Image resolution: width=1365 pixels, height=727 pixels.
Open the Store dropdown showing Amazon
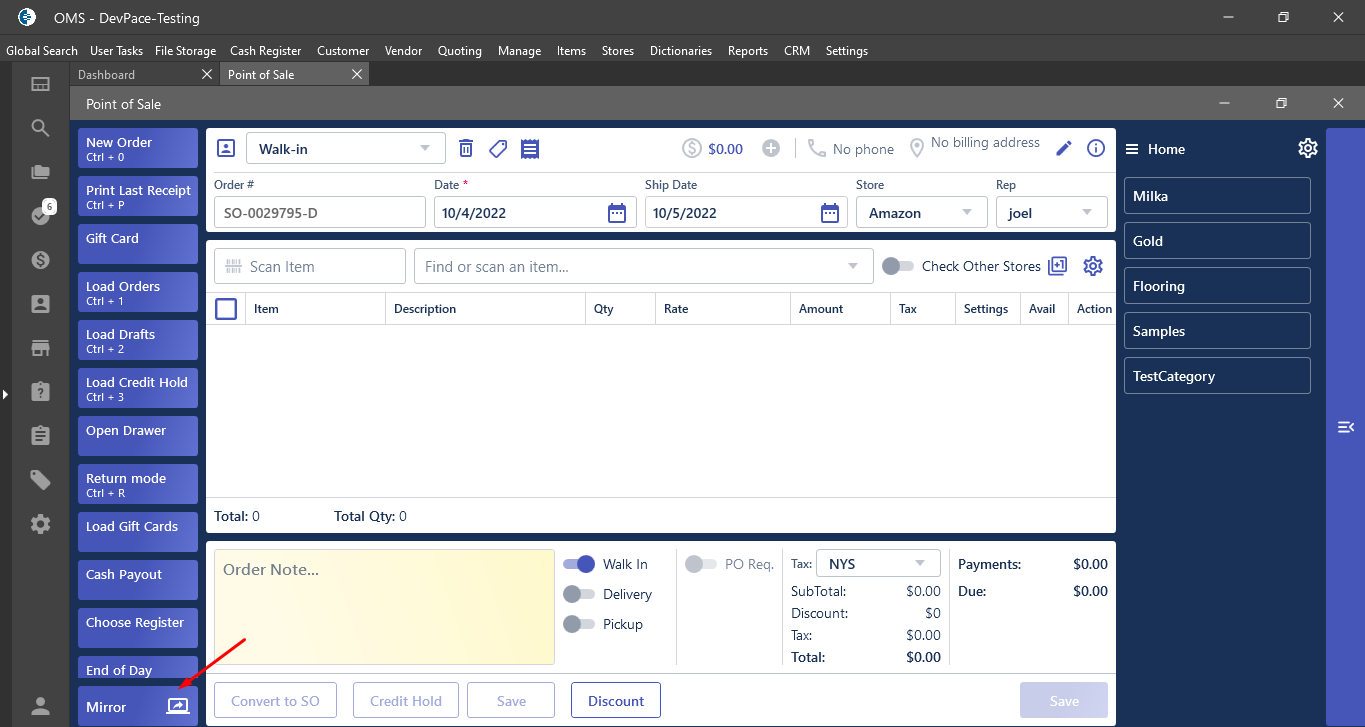tap(966, 213)
